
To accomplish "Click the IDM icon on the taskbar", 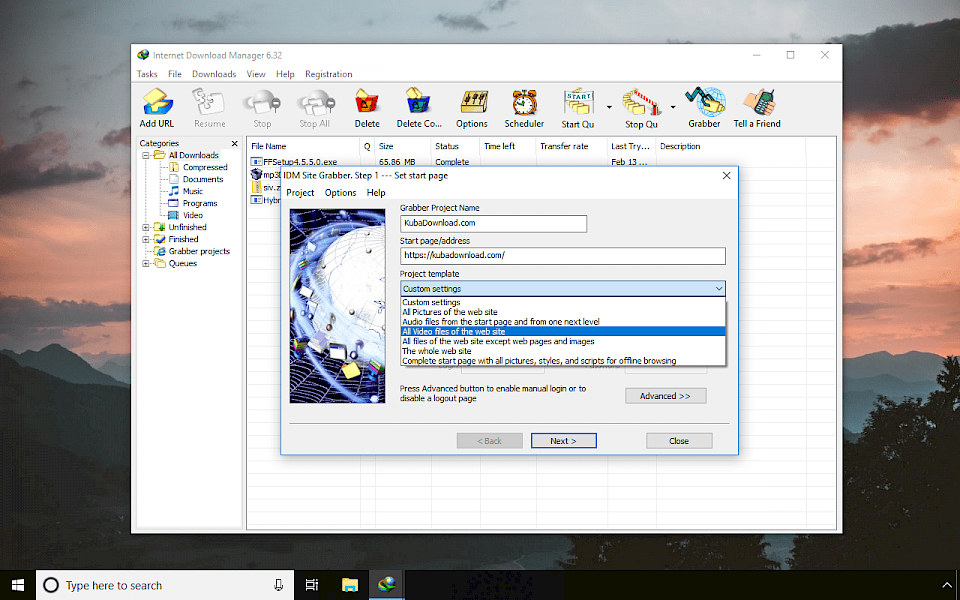I will (386, 585).
